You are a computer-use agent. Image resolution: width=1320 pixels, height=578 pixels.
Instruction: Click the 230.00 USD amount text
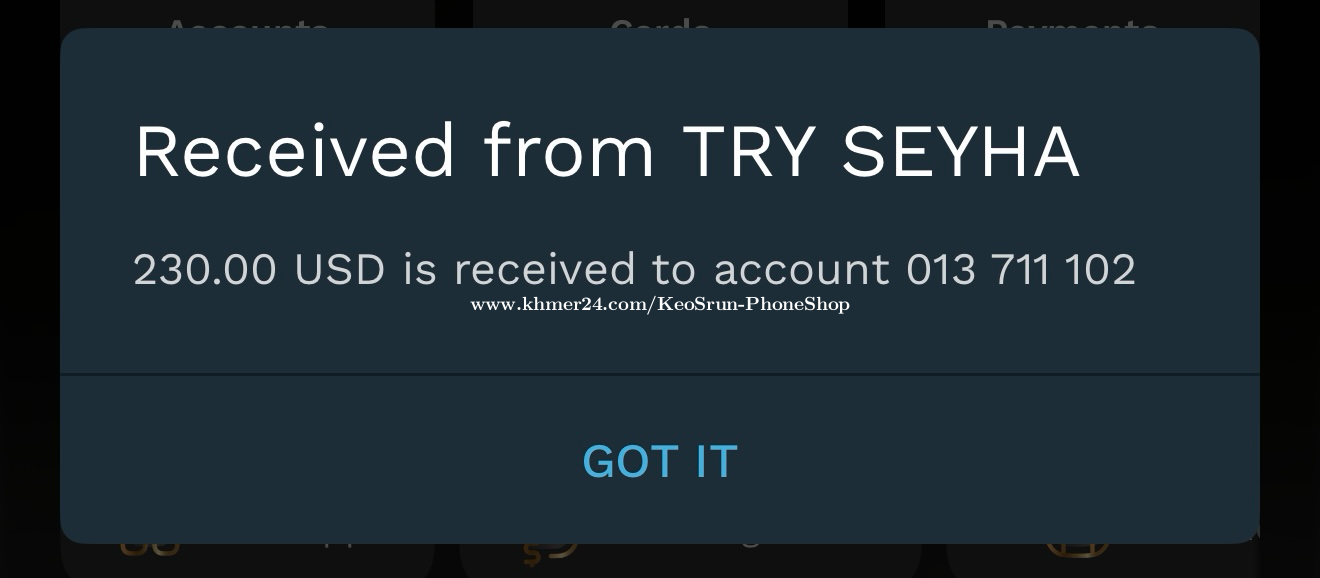tap(259, 270)
